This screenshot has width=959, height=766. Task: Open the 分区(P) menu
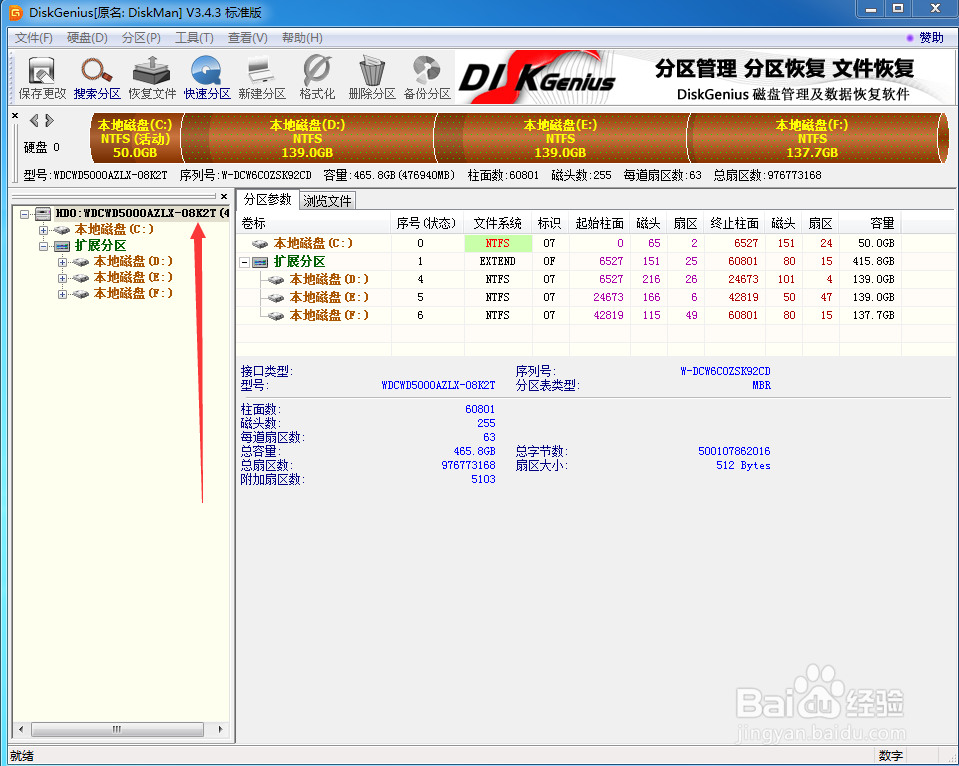141,38
